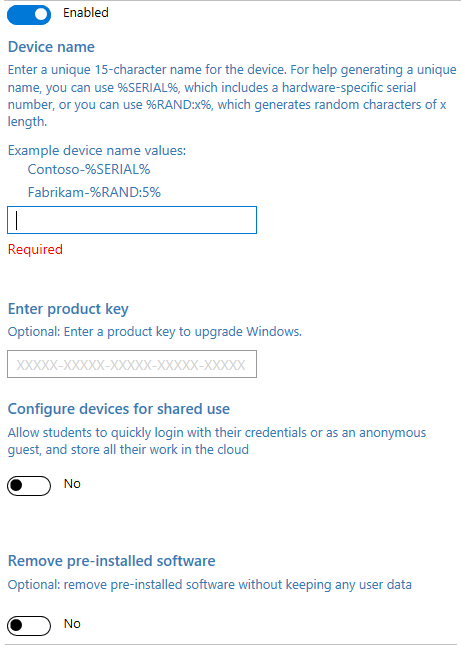Click the Configure devices for shared use heading
461x645 pixels.
118,409
